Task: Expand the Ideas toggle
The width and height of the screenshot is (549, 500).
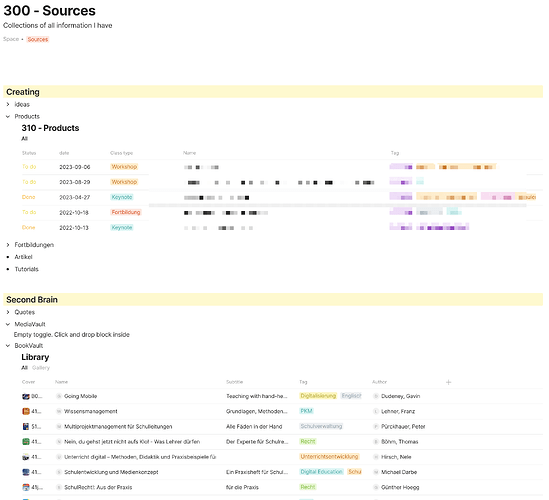Action: [8, 104]
